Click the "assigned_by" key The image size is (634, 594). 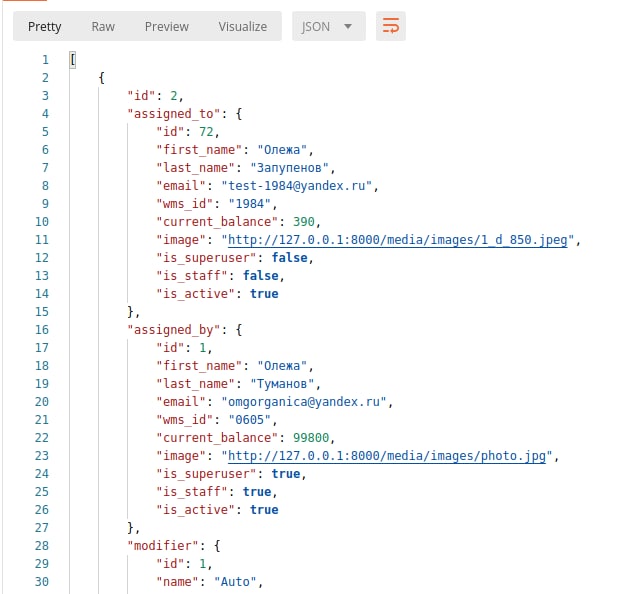point(174,330)
